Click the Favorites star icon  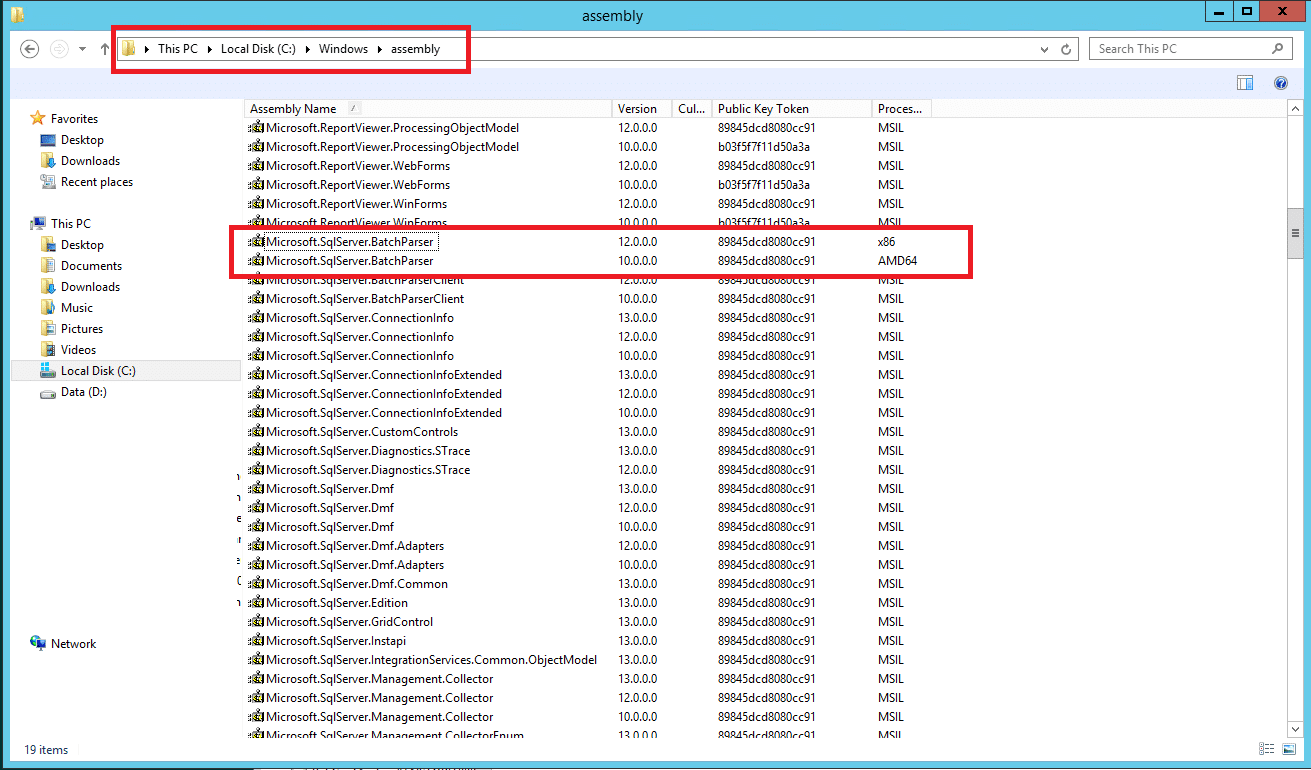click(x=38, y=119)
